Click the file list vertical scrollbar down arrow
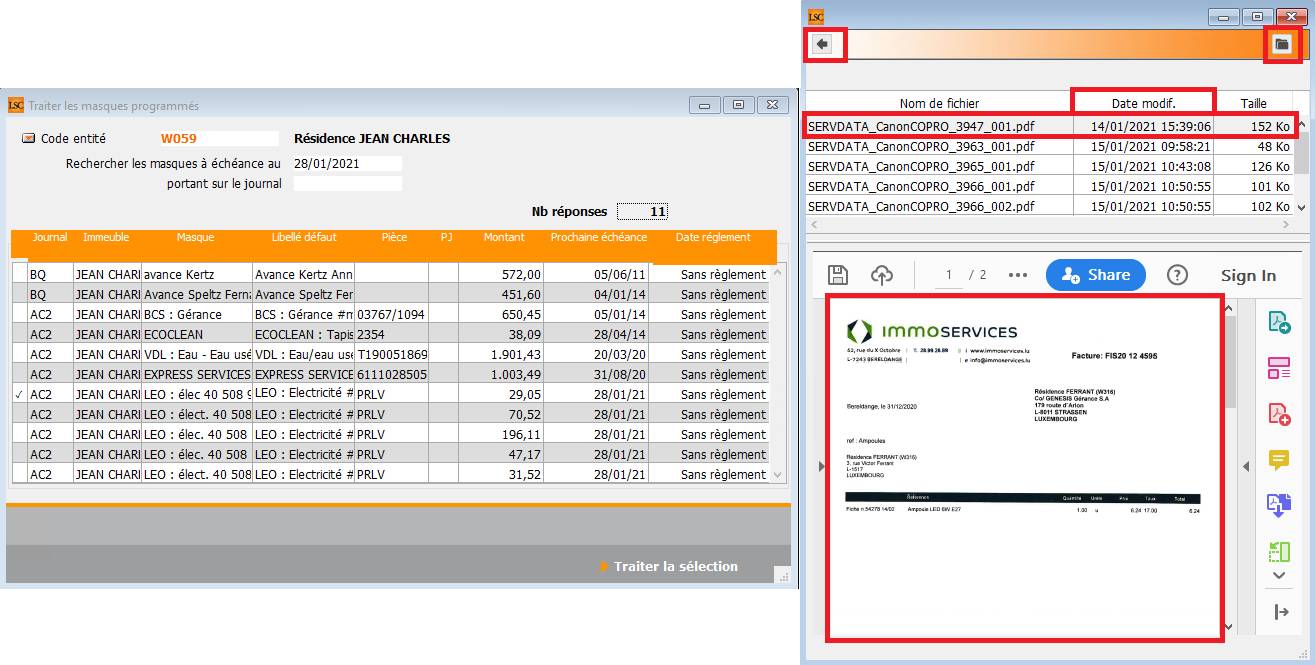The width and height of the screenshot is (1315, 665). [x=1301, y=207]
